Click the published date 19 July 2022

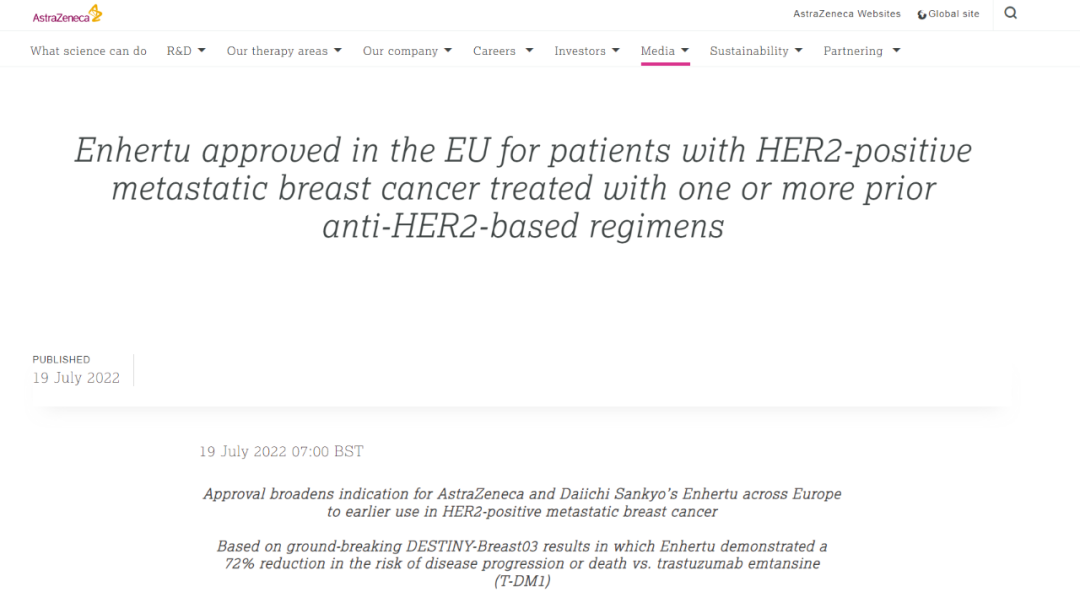(x=76, y=378)
